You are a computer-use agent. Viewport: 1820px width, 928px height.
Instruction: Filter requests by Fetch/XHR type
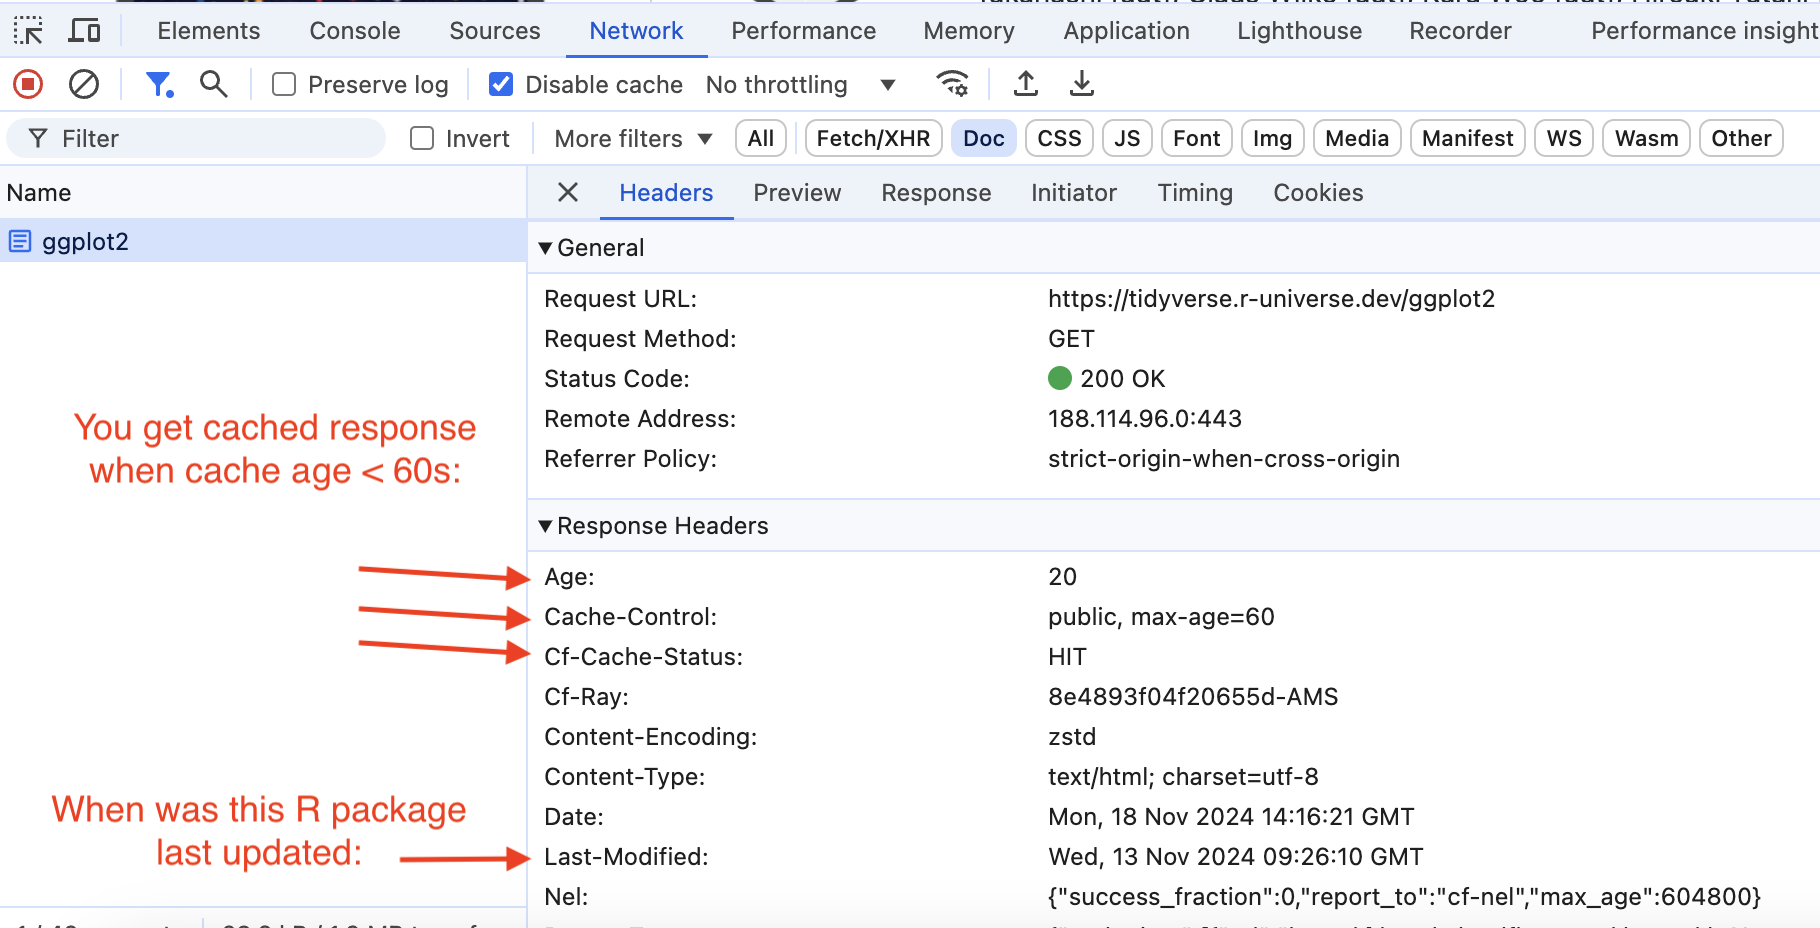click(873, 139)
